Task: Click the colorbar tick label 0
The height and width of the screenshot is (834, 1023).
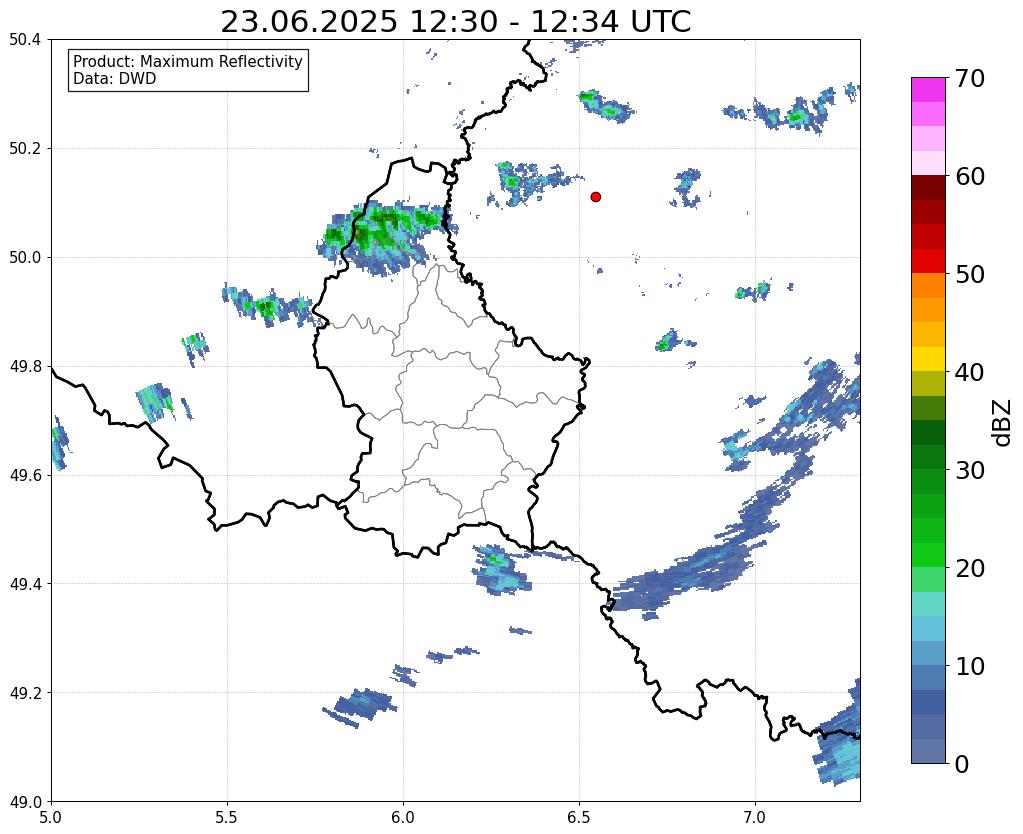Action: coord(962,764)
